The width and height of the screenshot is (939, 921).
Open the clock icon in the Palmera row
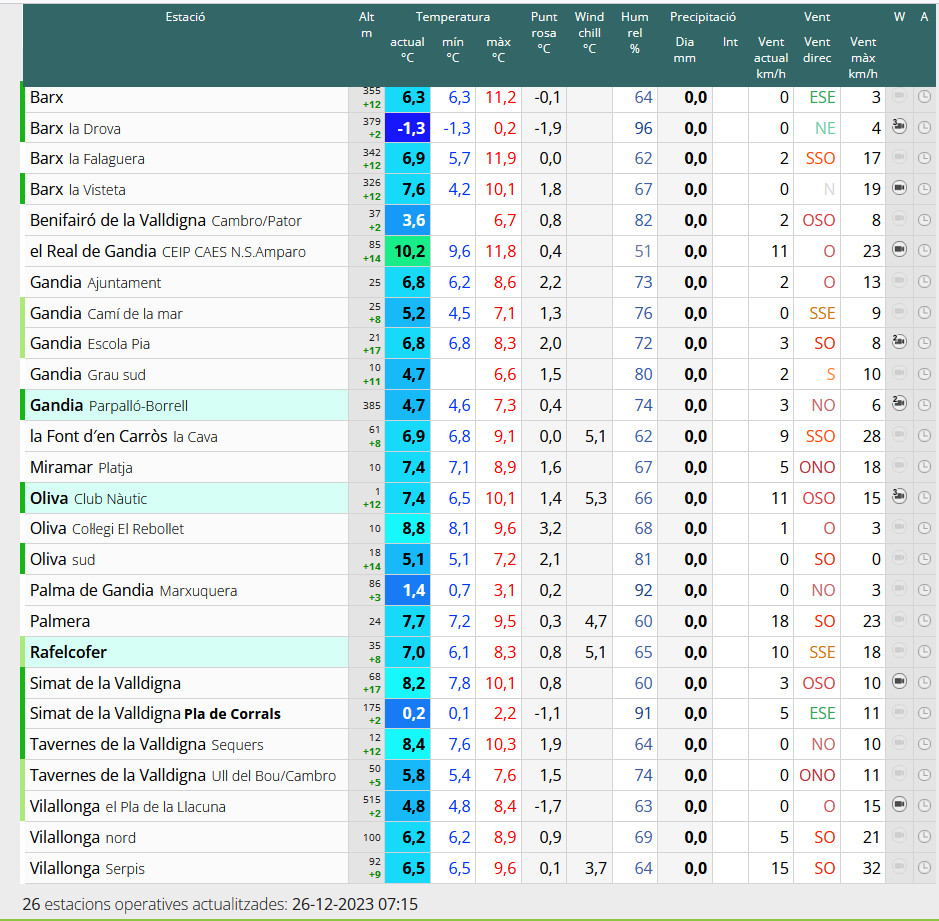click(x=924, y=621)
